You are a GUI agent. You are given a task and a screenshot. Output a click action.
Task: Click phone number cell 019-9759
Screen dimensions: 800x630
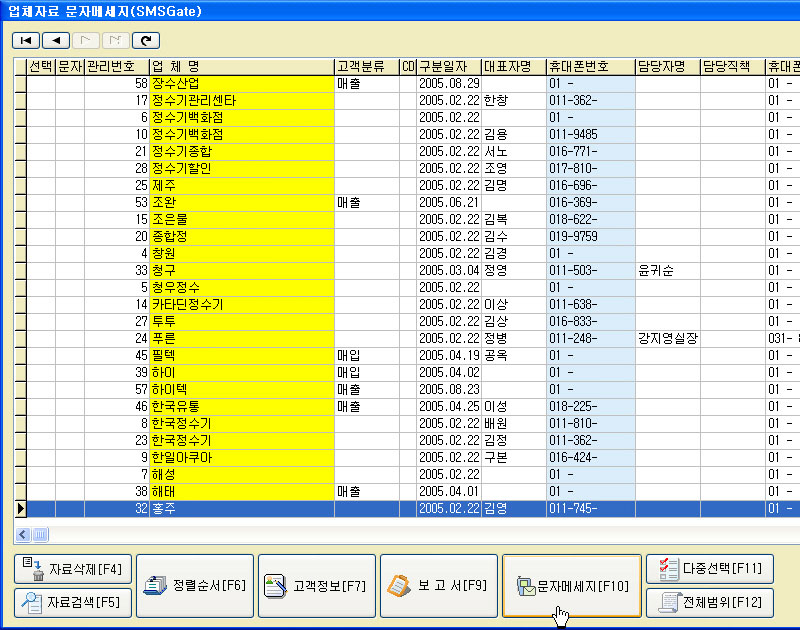[x=591, y=237]
